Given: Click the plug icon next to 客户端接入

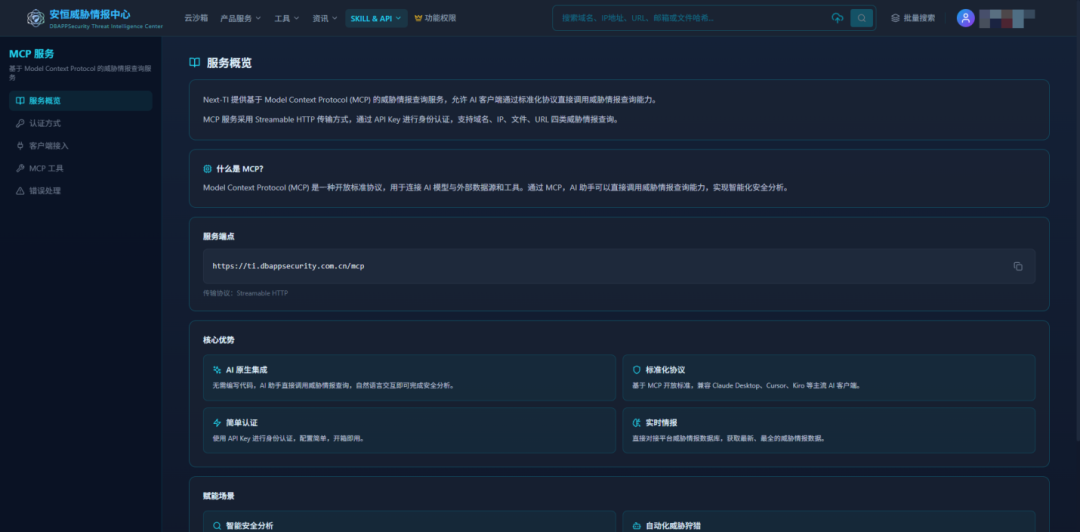Looking at the screenshot, I should [x=20, y=146].
